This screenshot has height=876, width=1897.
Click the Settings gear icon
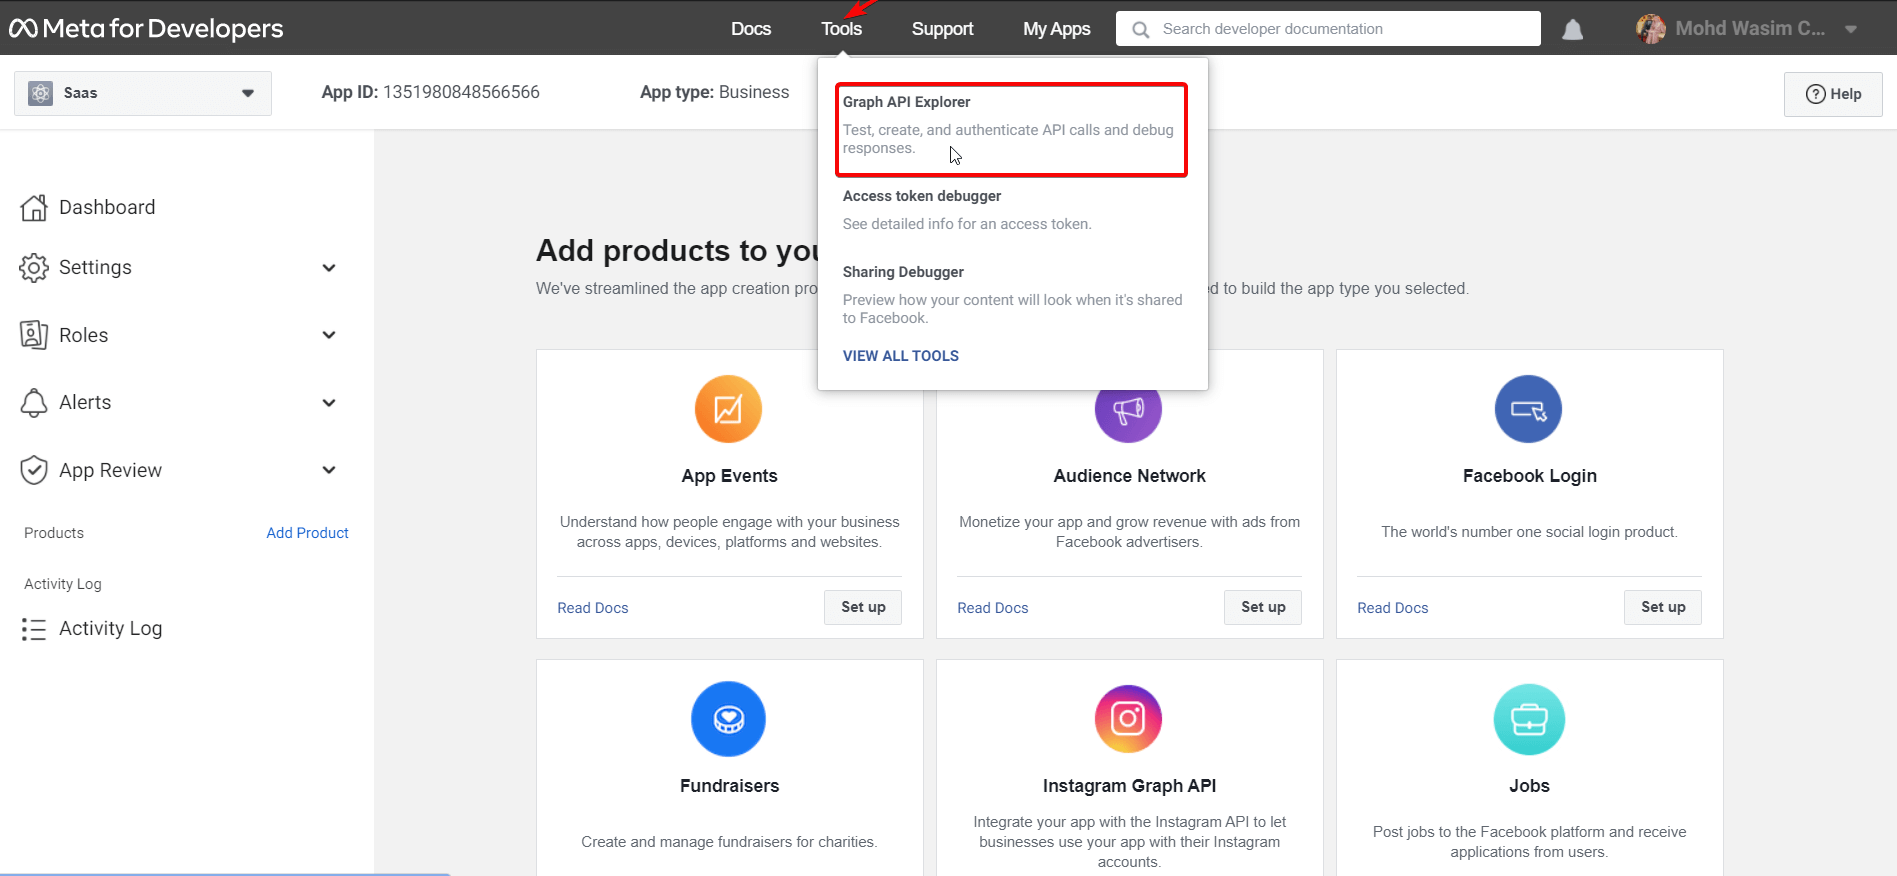[34, 267]
